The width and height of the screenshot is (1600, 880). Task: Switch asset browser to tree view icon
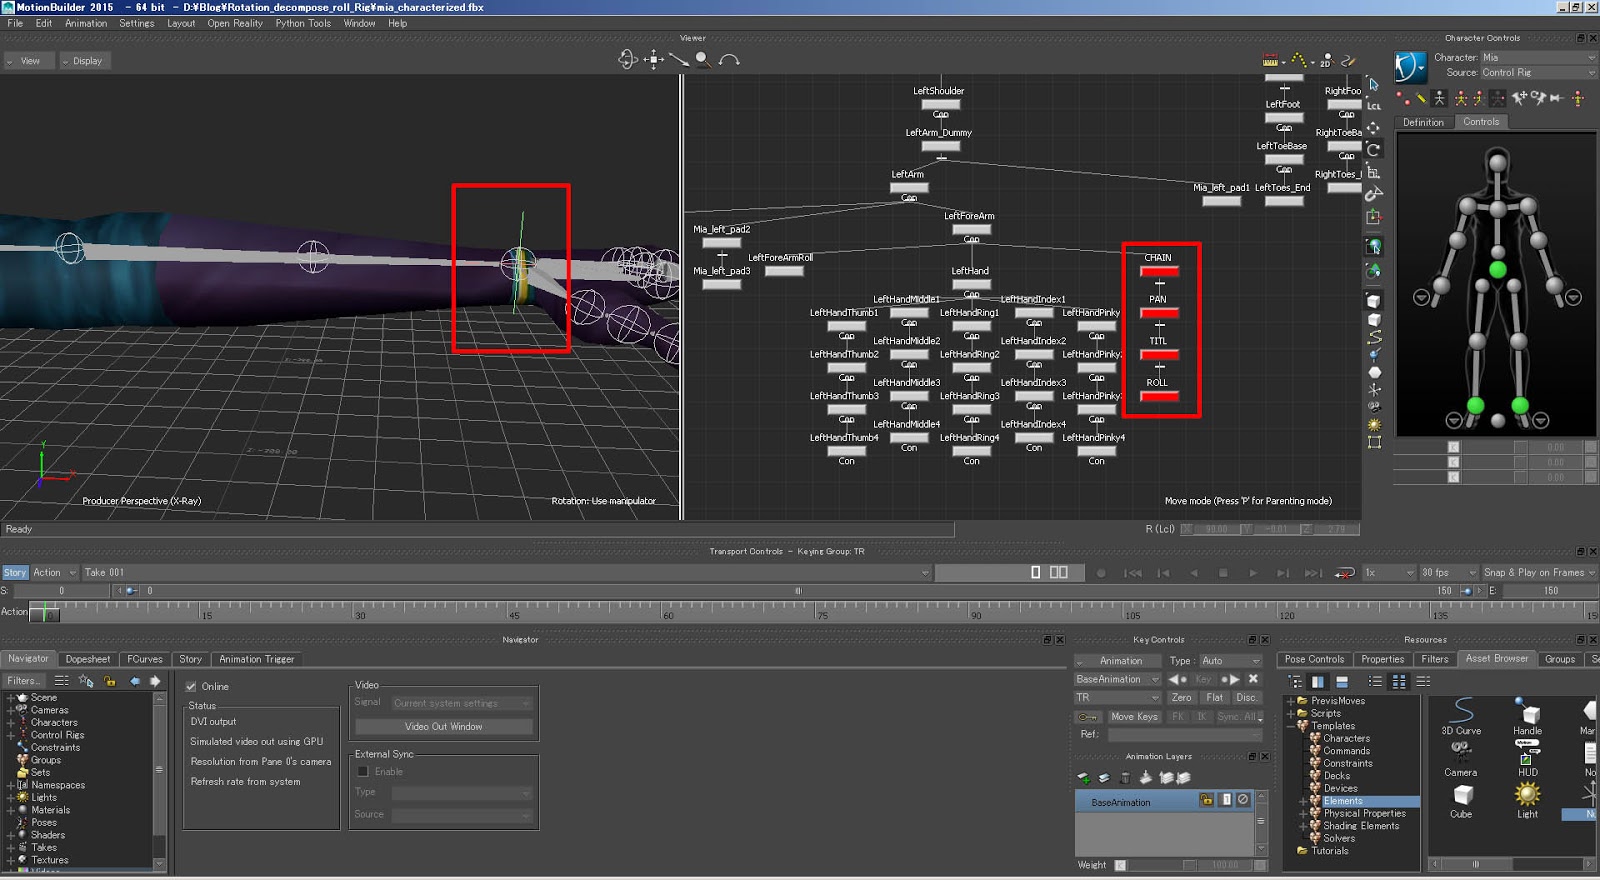(x=1295, y=682)
